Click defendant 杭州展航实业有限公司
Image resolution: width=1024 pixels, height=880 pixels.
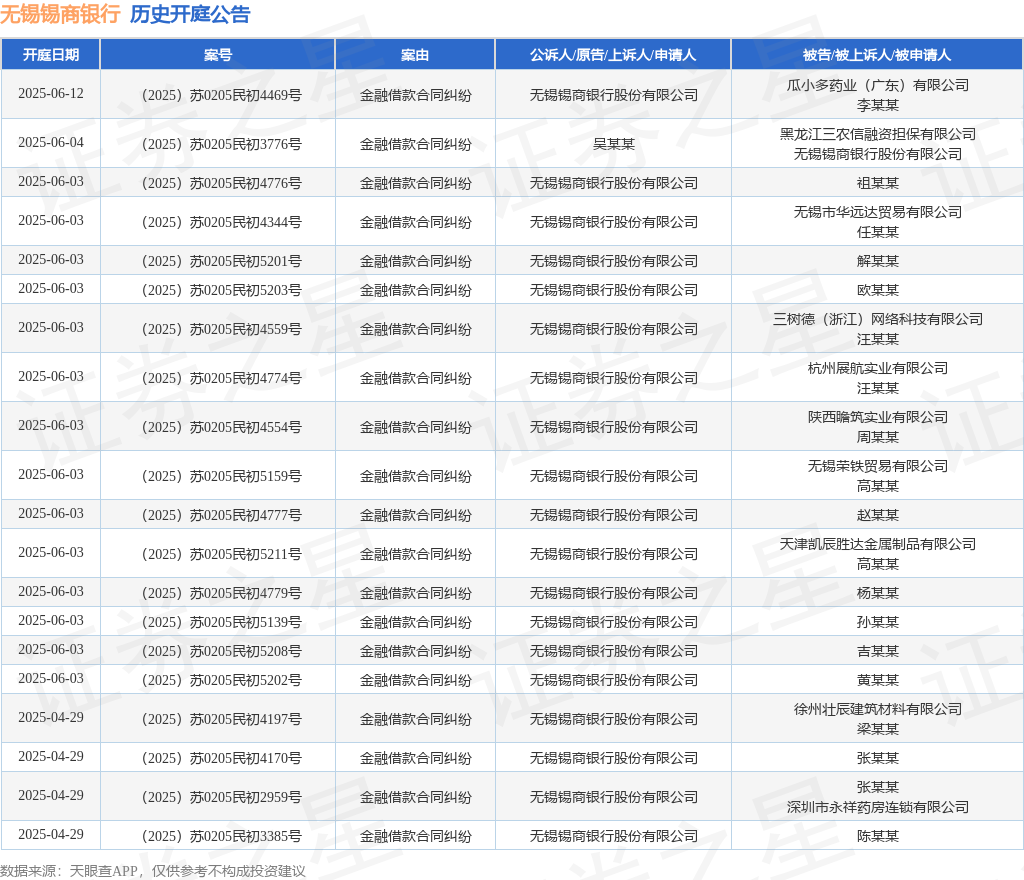pyautogui.click(x=877, y=368)
